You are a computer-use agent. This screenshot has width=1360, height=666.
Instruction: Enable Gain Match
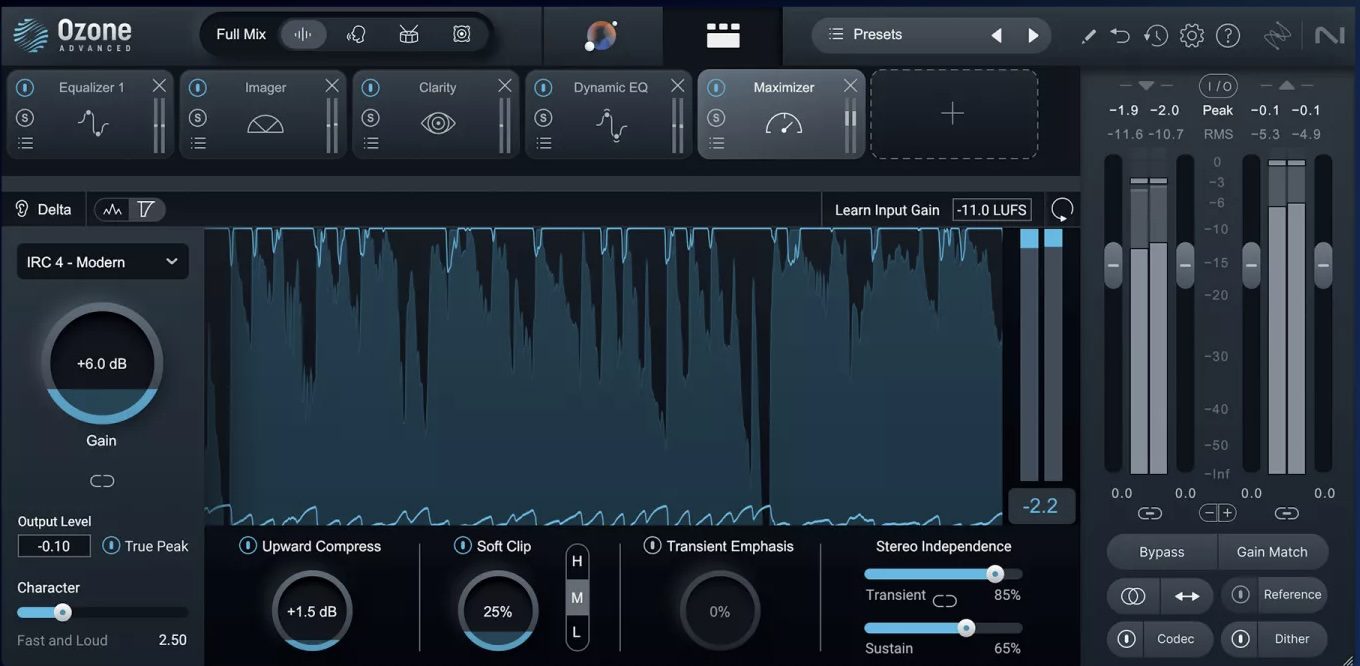pos(1273,551)
